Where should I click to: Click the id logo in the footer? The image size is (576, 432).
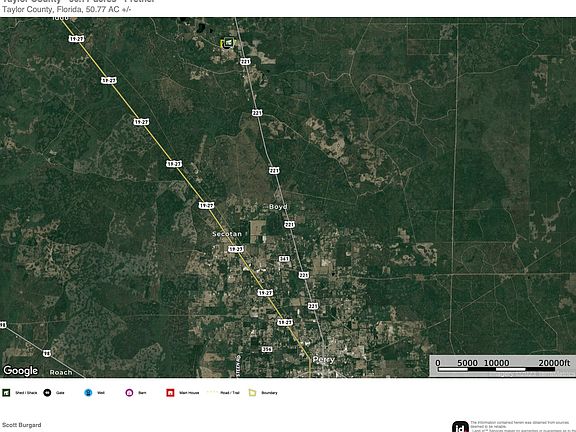460,427
